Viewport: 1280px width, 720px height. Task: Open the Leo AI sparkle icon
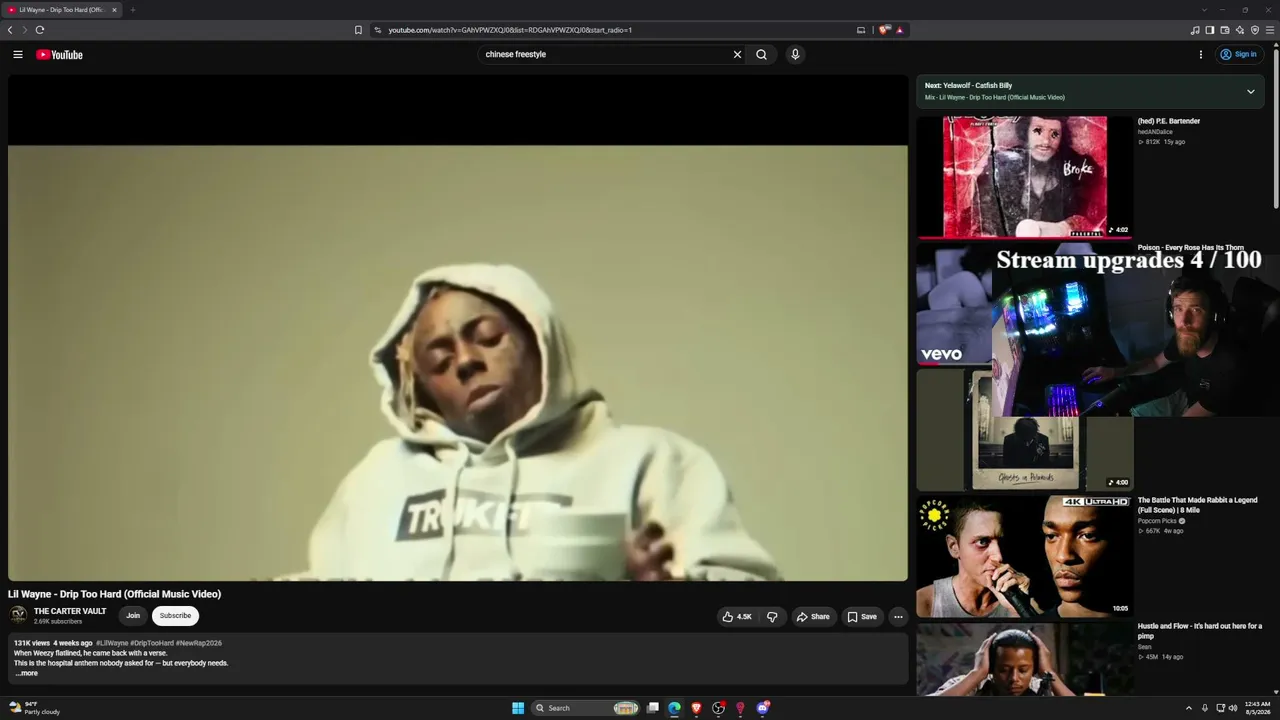(1240, 30)
